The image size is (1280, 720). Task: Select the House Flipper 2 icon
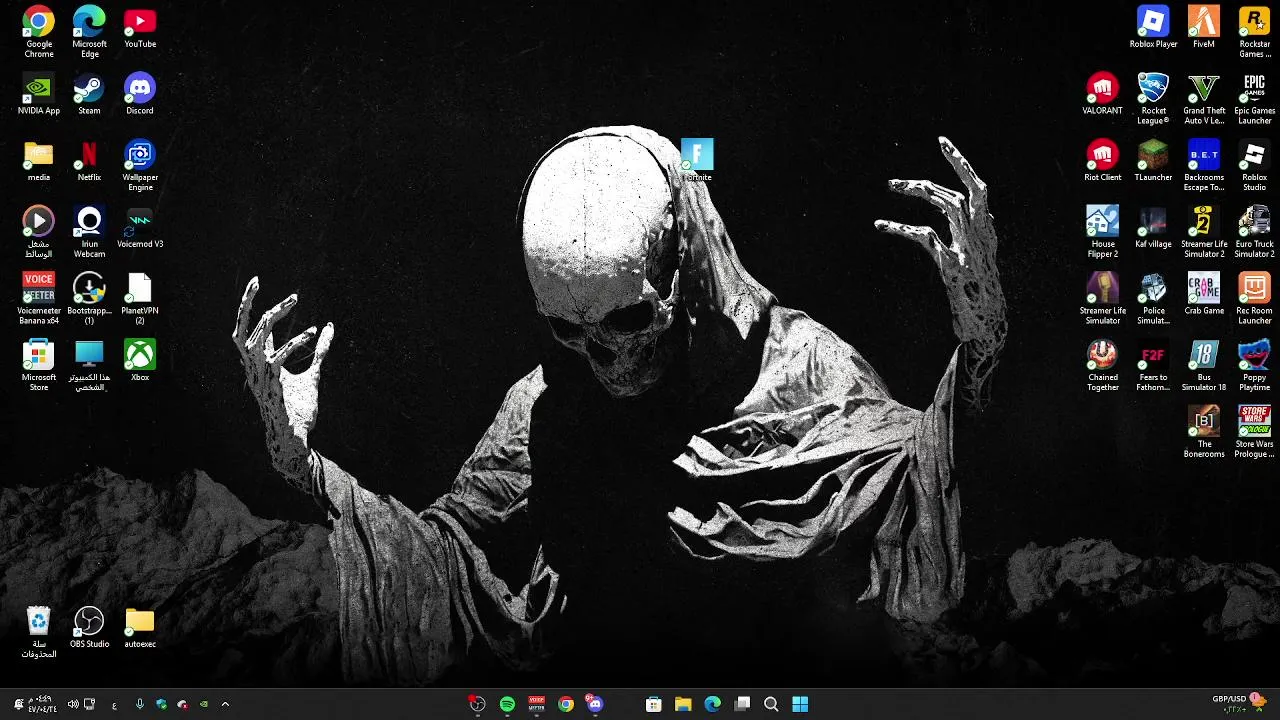[1103, 232]
